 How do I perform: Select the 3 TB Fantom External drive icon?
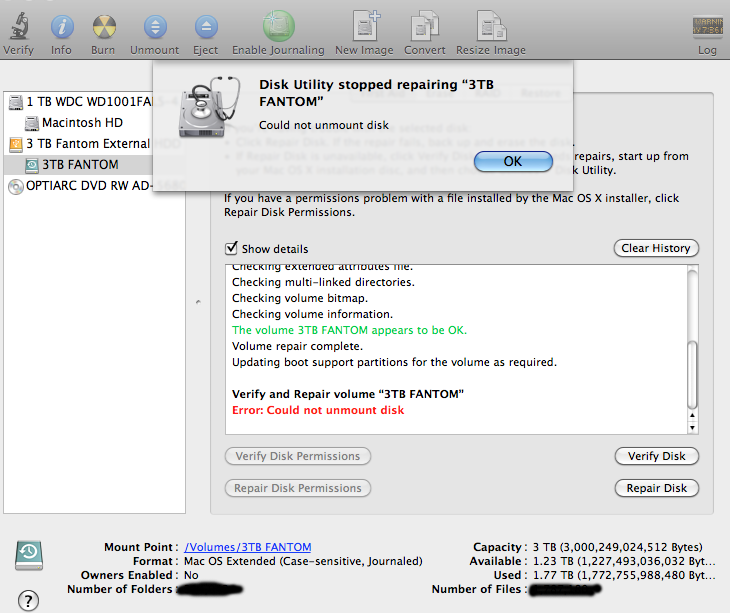(x=16, y=144)
